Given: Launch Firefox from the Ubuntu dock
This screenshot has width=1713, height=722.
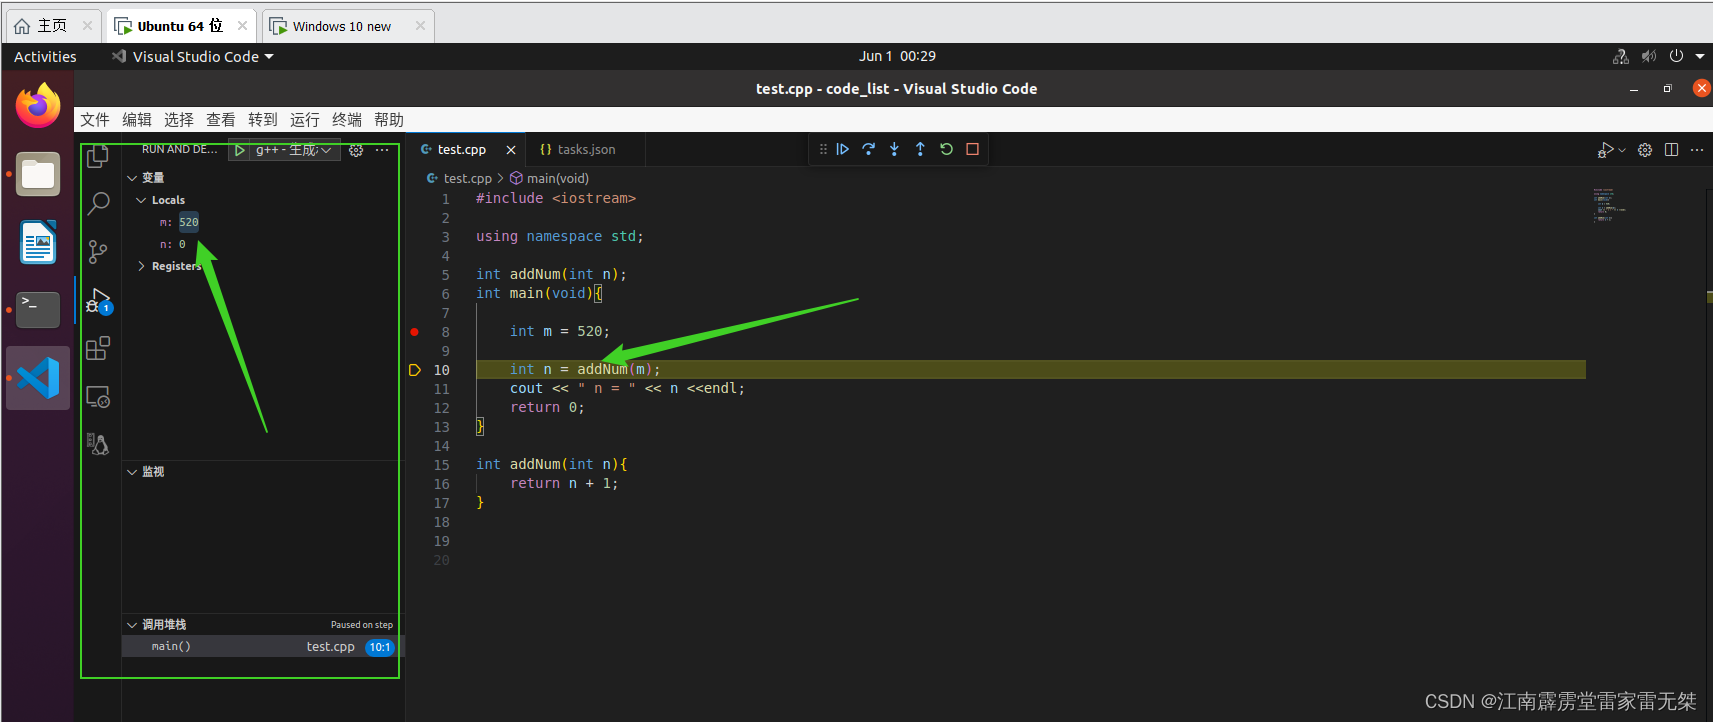Looking at the screenshot, I should [38, 105].
